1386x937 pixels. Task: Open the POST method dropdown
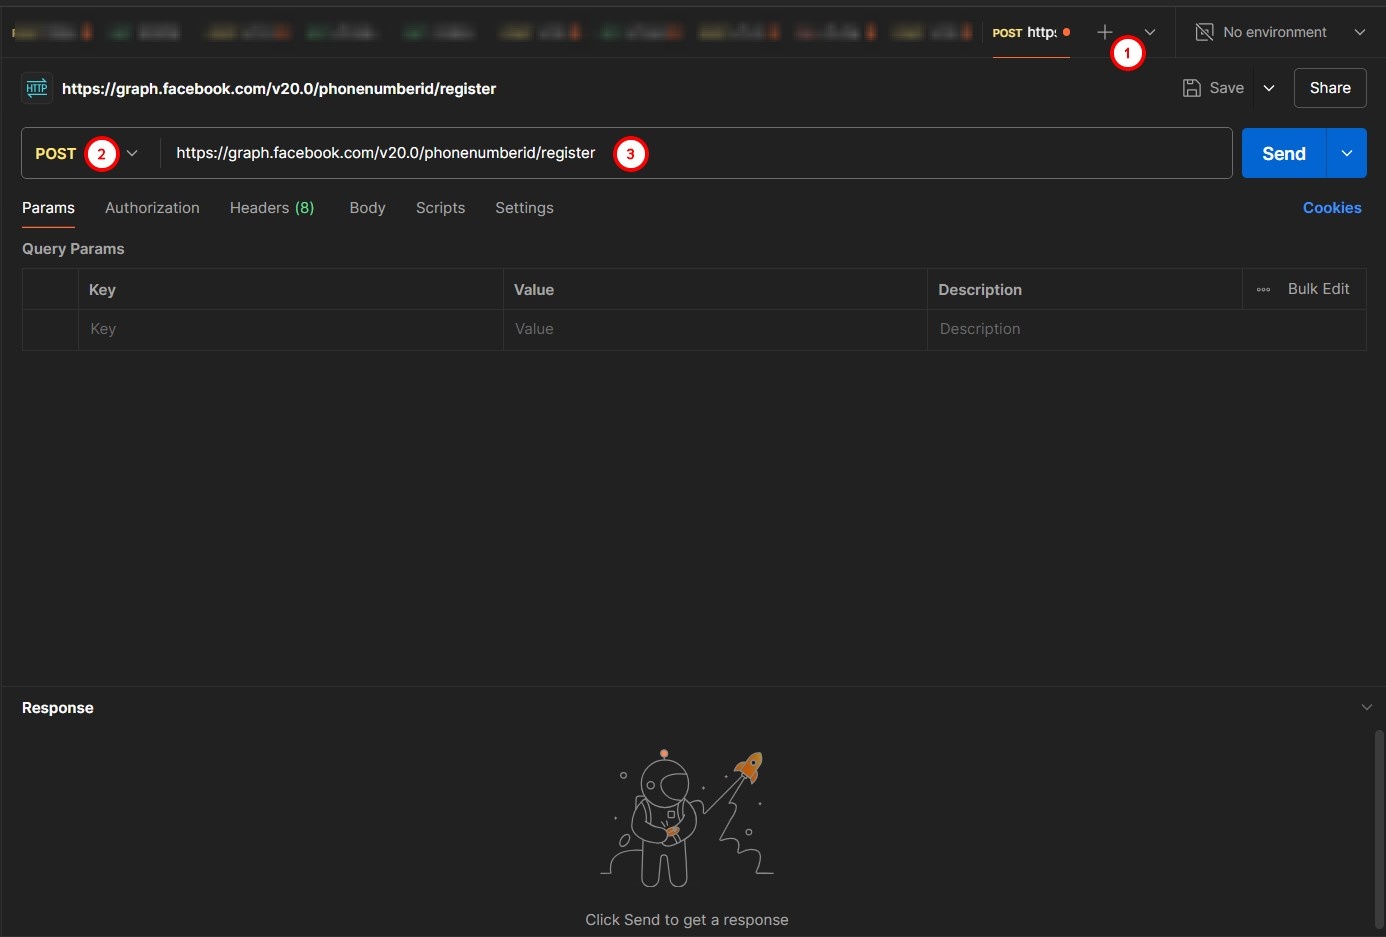(x=132, y=153)
